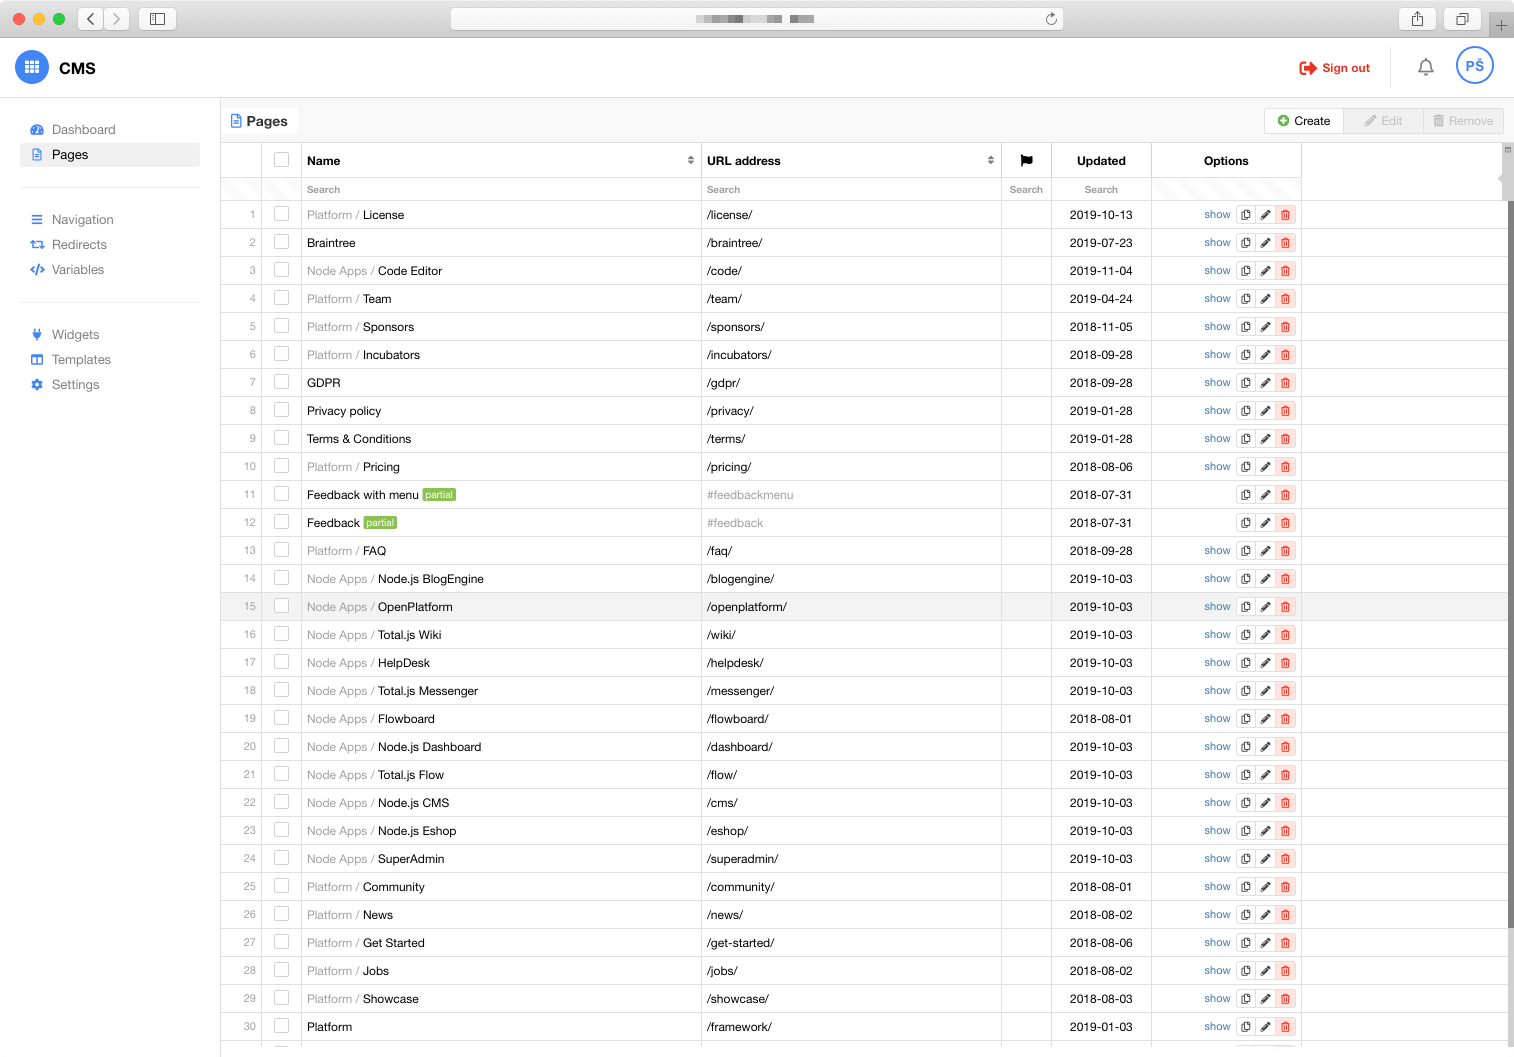The image size is (1514, 1057).
Task: Click the flag column header icon
Action: pos(1026,160)
